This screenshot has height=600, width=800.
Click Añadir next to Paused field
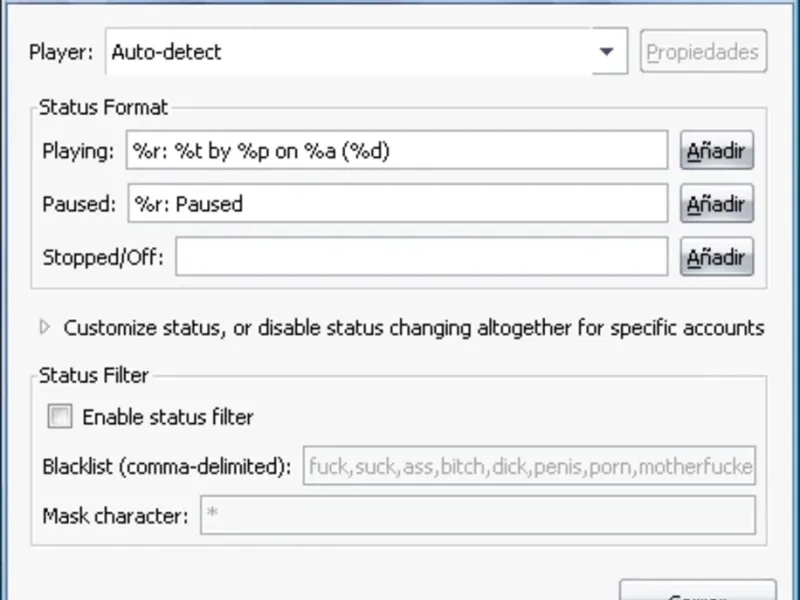click(716, 204)
